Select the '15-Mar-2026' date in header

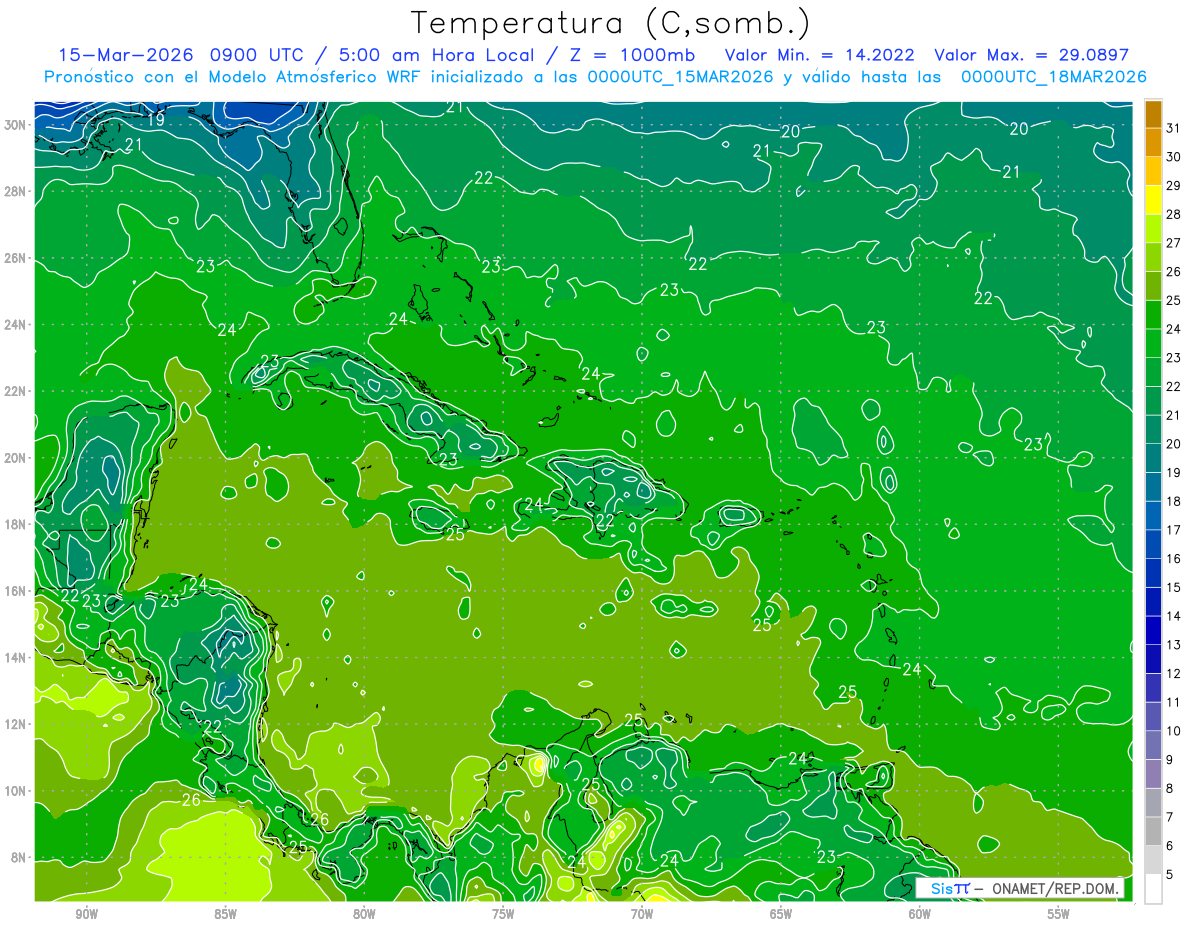coord(127,55)
